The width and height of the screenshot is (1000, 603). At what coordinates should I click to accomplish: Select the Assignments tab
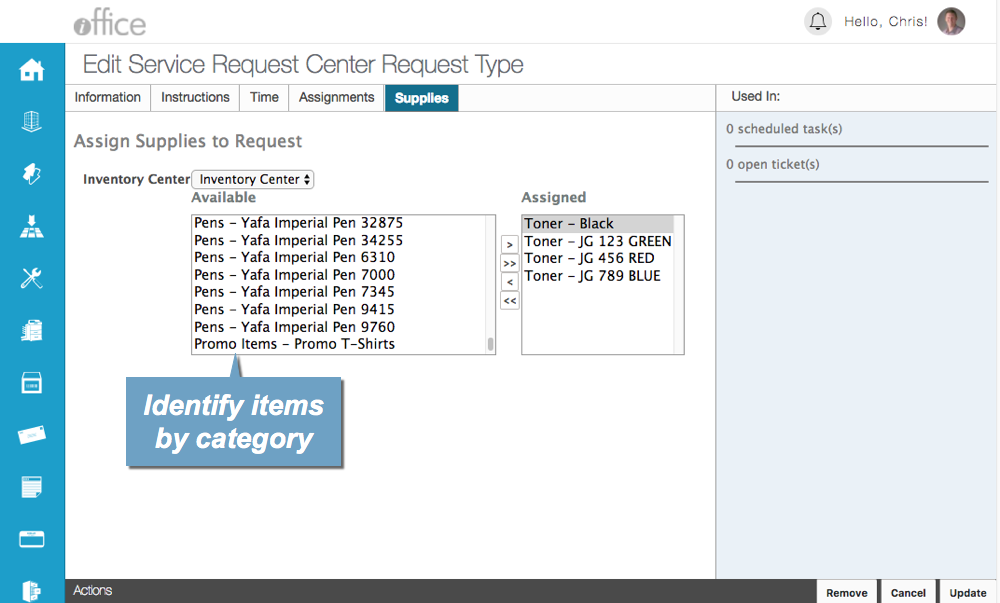point(336,98)
